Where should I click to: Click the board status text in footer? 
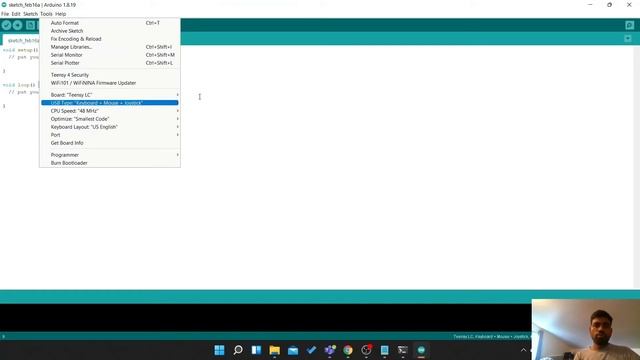coord(492,337)
